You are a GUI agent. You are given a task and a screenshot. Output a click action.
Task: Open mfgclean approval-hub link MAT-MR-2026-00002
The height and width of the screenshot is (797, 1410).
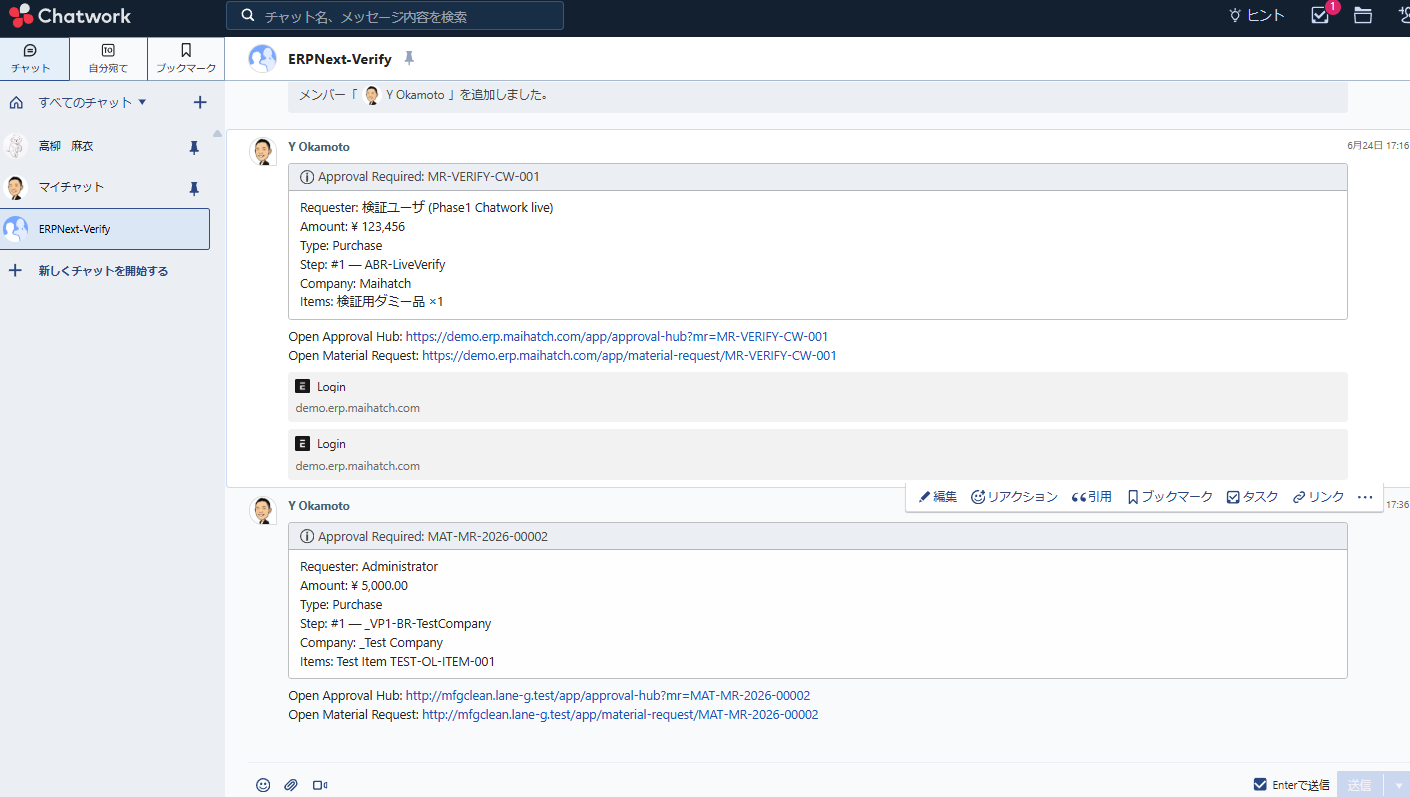(x=608, y=696)
